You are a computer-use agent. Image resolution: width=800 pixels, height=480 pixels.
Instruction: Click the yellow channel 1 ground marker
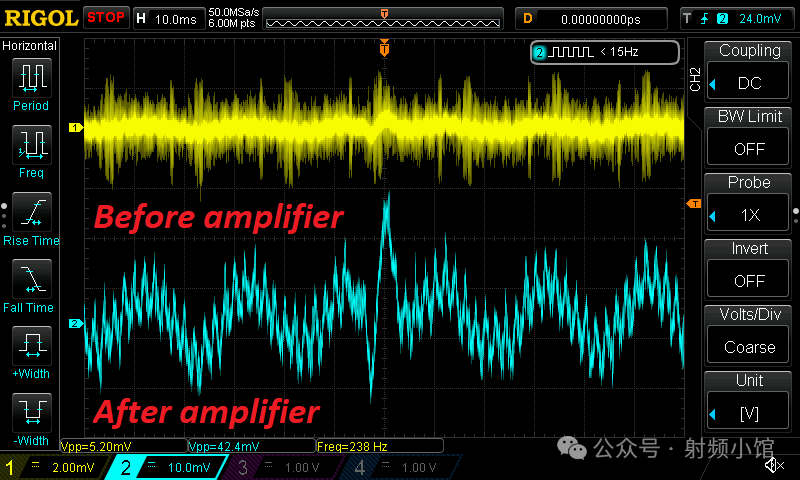coord(74,127)
